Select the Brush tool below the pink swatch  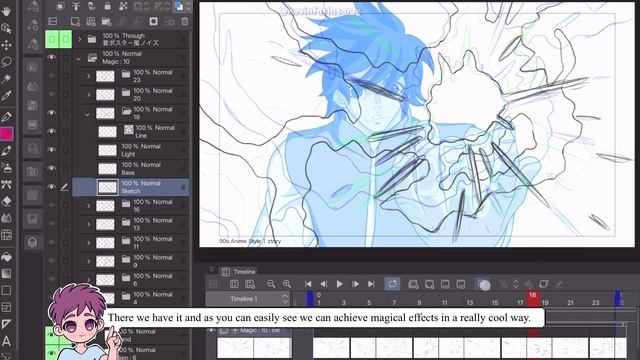(x=6, y=151)
